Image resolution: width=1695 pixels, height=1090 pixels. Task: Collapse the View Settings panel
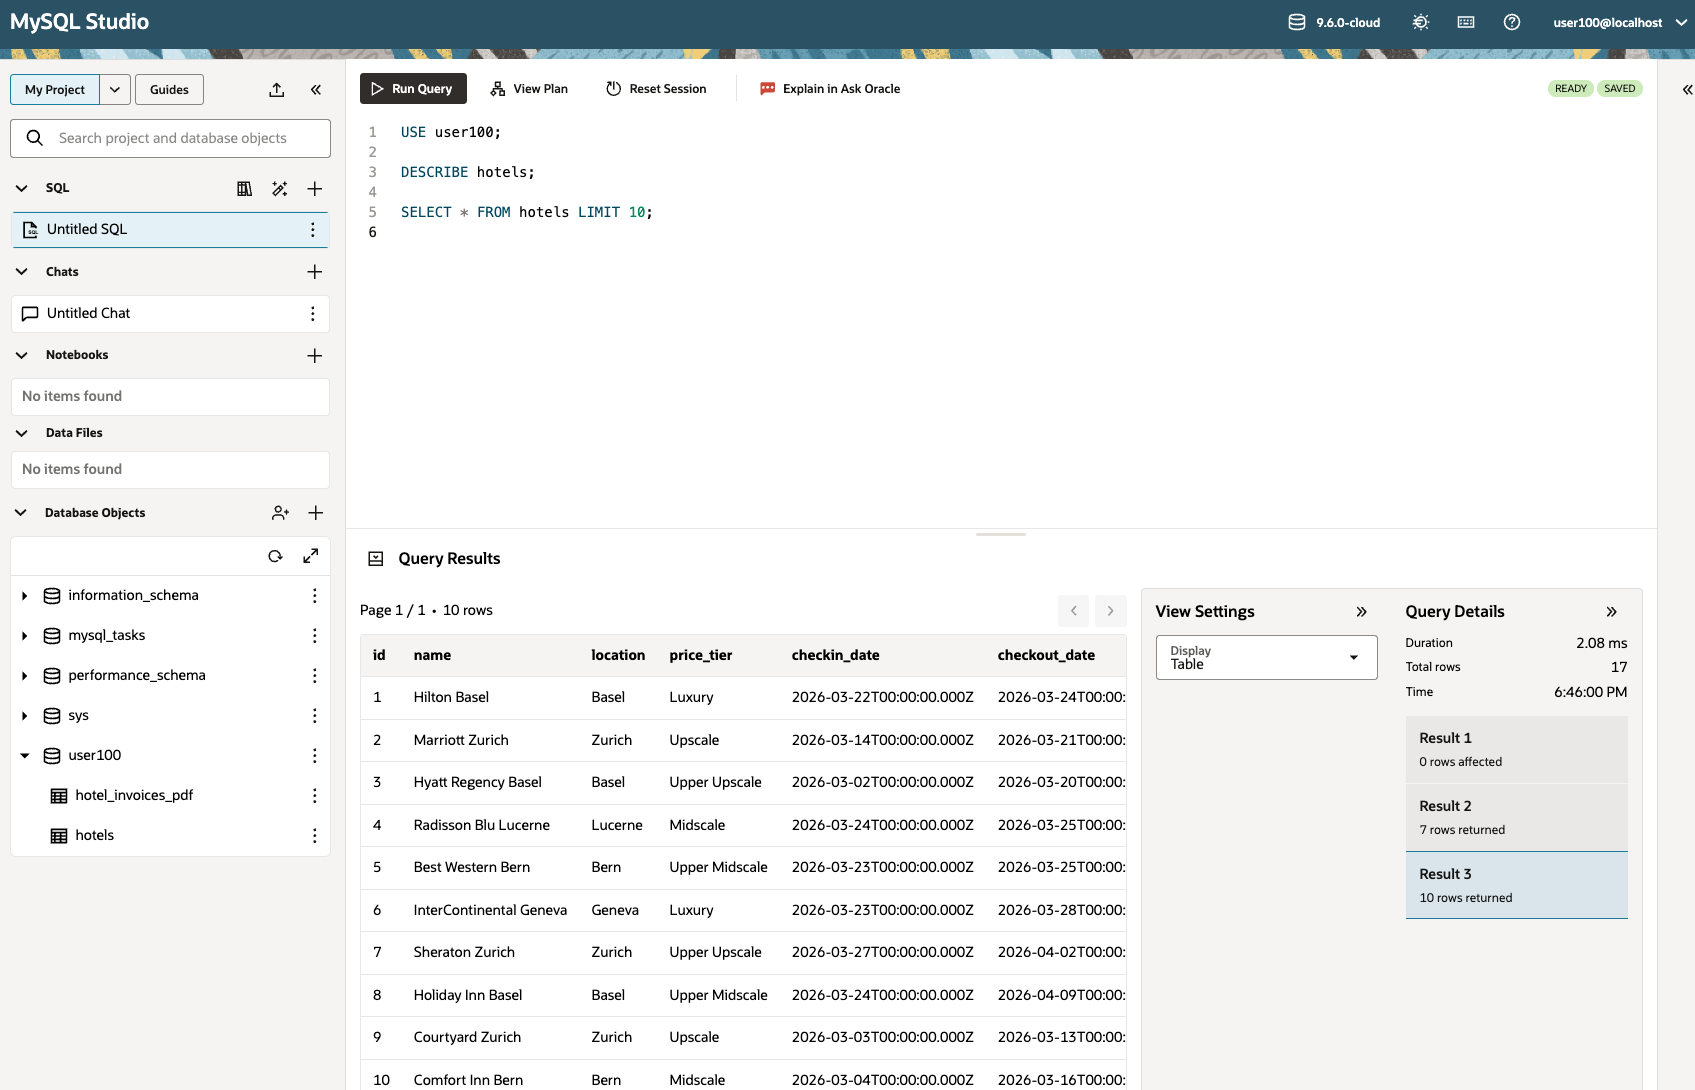pos(1361,612)
